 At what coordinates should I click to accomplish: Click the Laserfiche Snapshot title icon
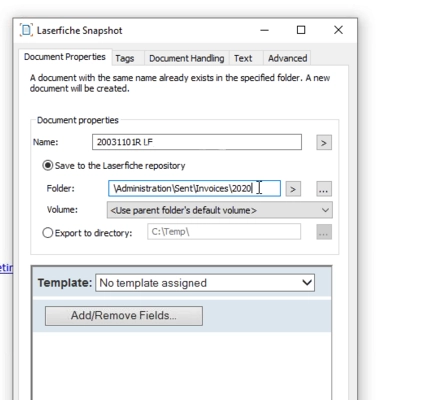point(26,30)
